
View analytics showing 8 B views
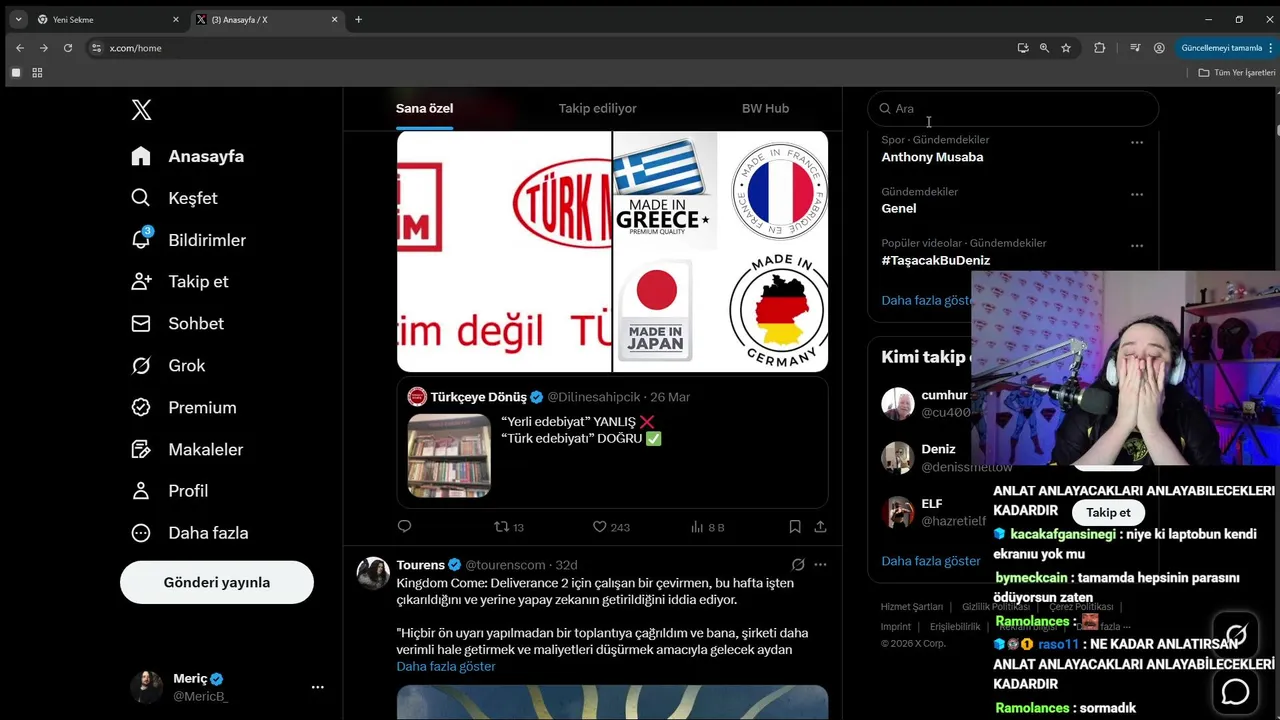pos(708,526)
